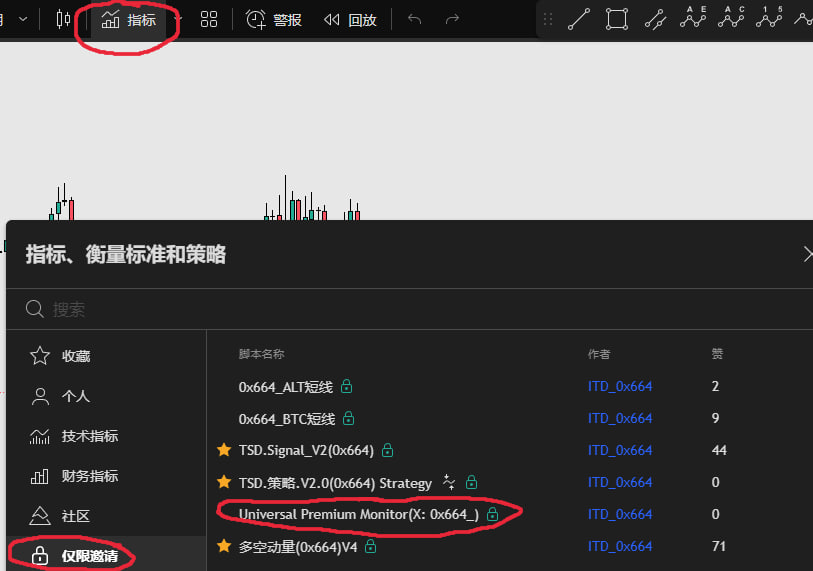Select the A–E wave pattern tool
The width and height of the screenshot is (813, 571).
pos(693,18)
